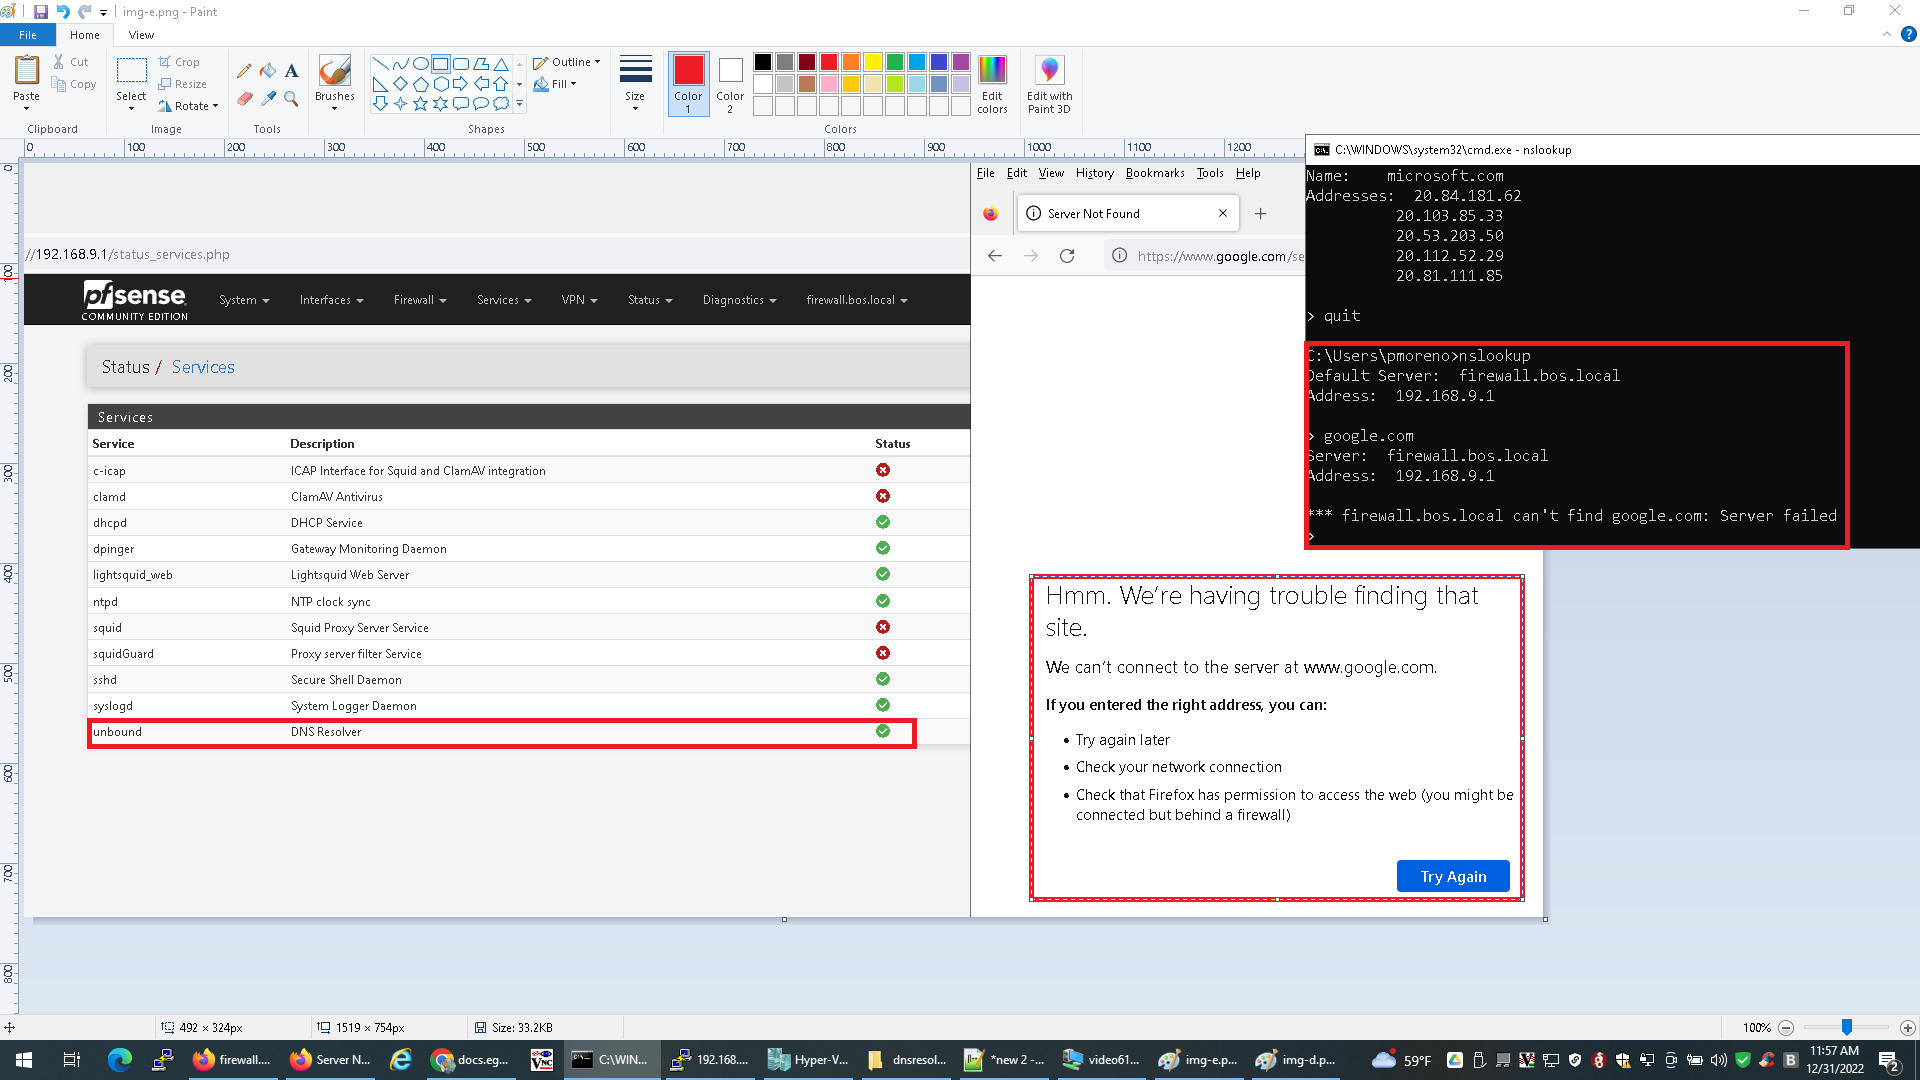Switch to the View ribbon tab
The width and height of the screenshot is (1920, 1080).
coord(142,35)
